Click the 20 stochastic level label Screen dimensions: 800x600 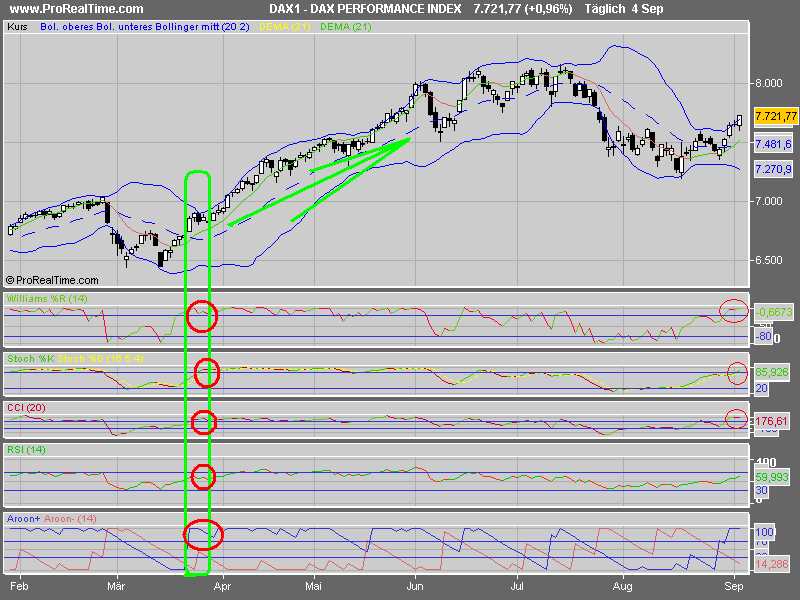click(x=761, y=388)
